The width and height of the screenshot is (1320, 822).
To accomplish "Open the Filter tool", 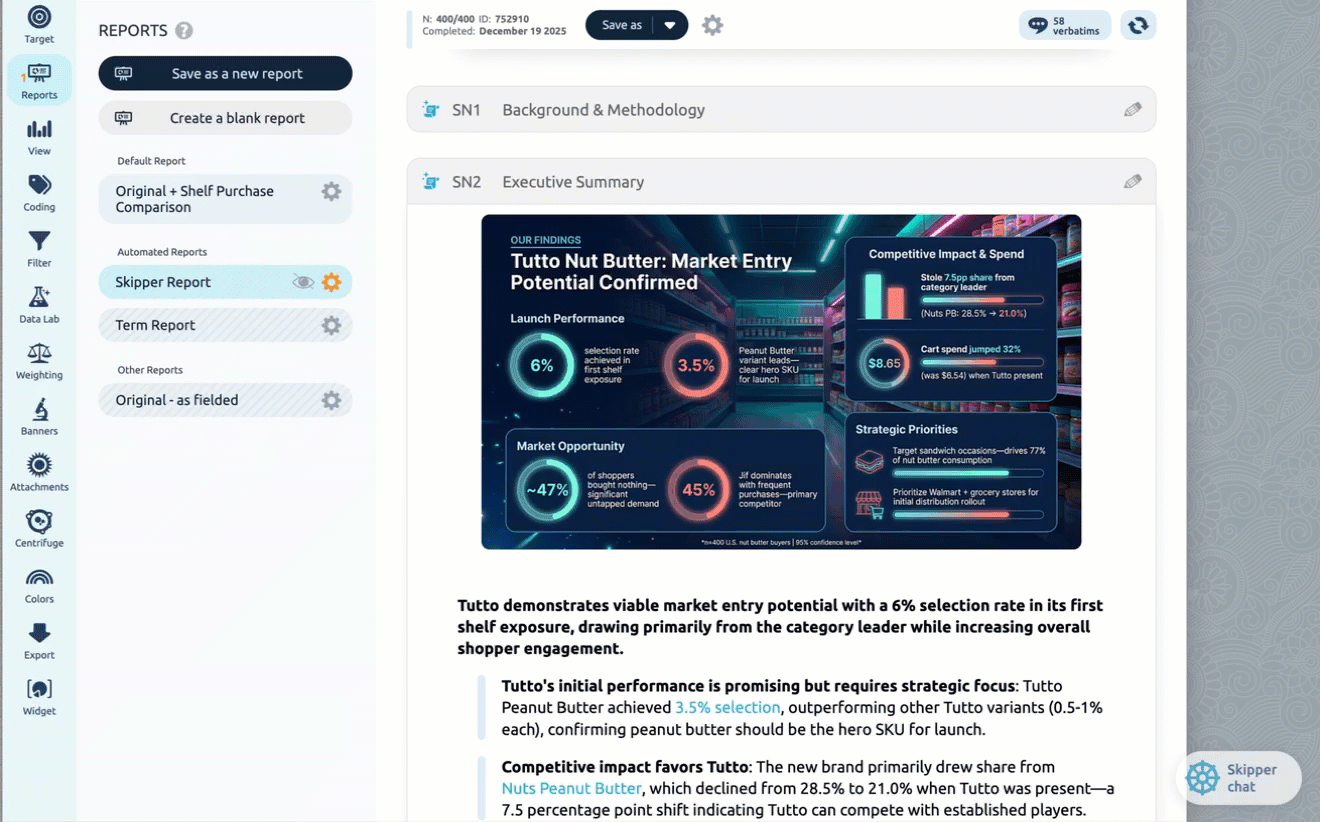I will [39, 248].
